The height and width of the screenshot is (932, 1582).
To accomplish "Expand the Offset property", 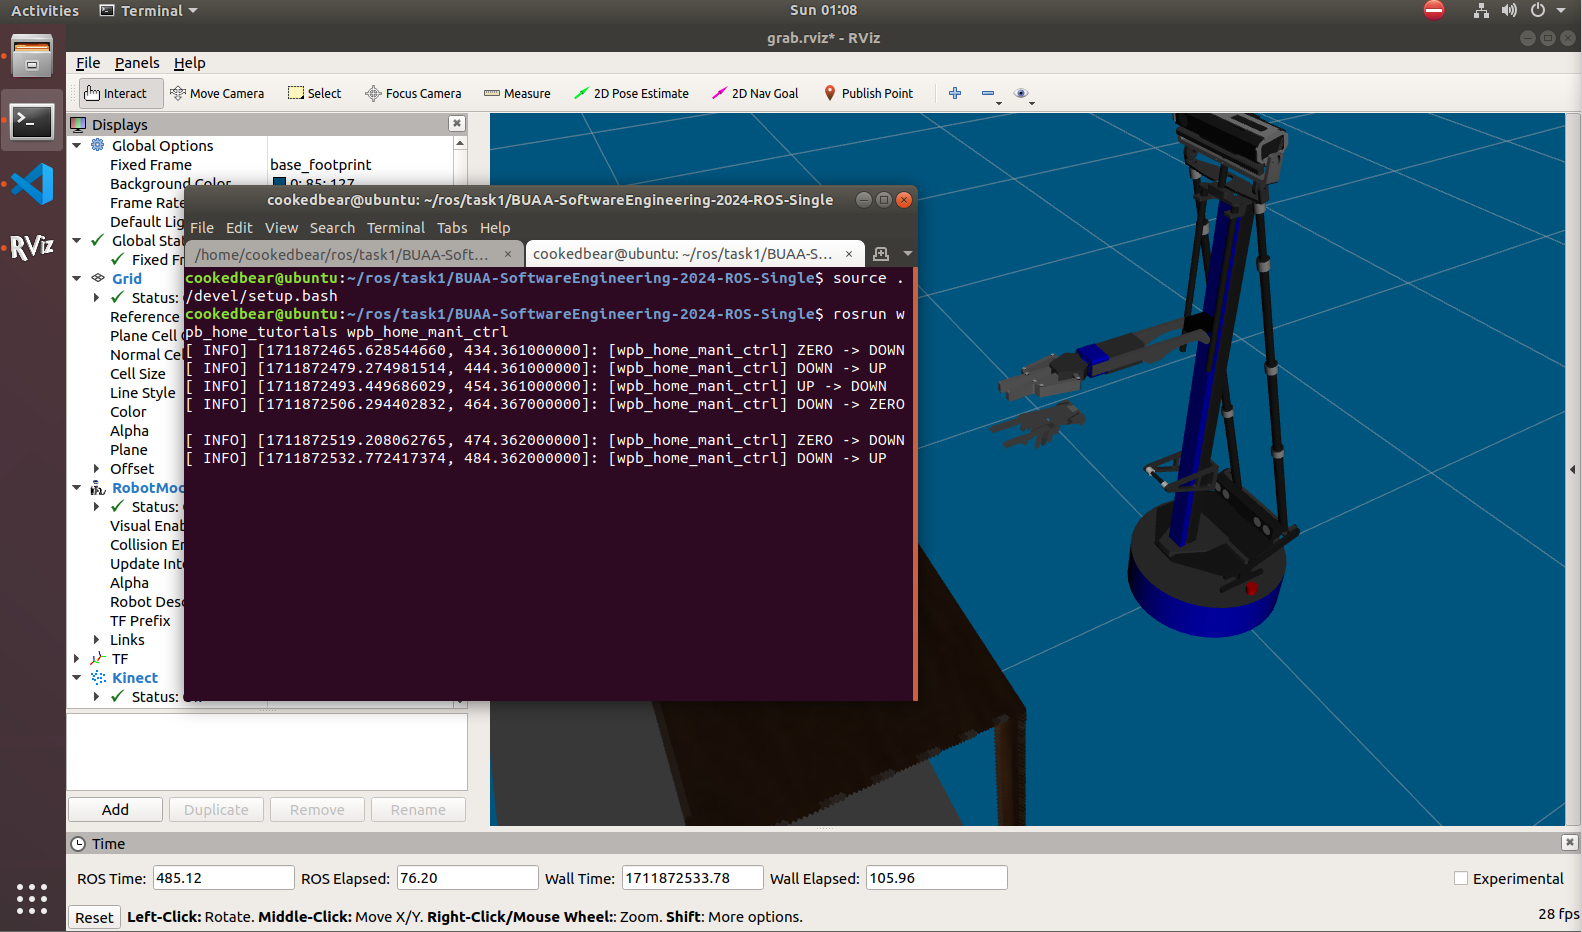I will [x=96, y=468].
